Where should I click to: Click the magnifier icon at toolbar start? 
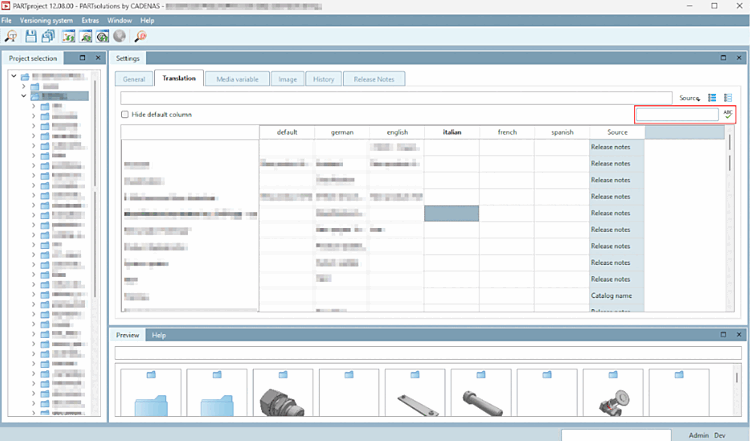point(11,36)
